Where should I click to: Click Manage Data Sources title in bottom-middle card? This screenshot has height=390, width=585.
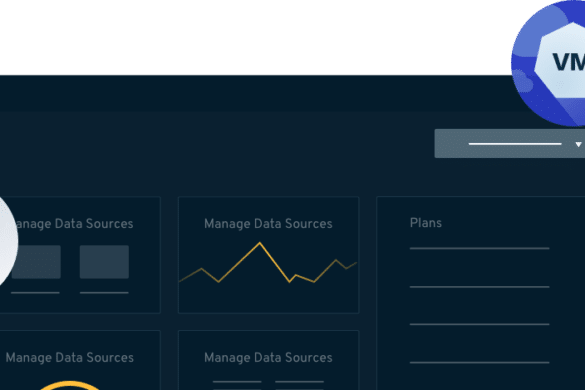pyautogui.click(x=268, y=358)
